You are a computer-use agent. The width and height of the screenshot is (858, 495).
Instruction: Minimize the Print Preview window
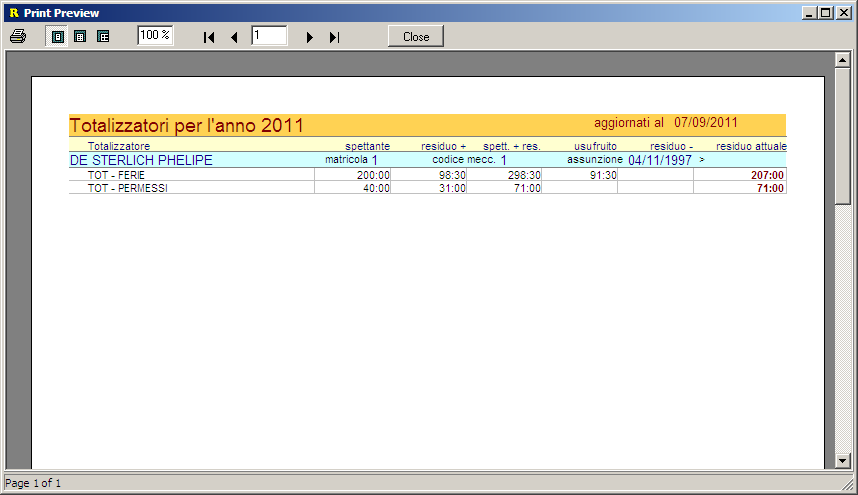(810, 13)
